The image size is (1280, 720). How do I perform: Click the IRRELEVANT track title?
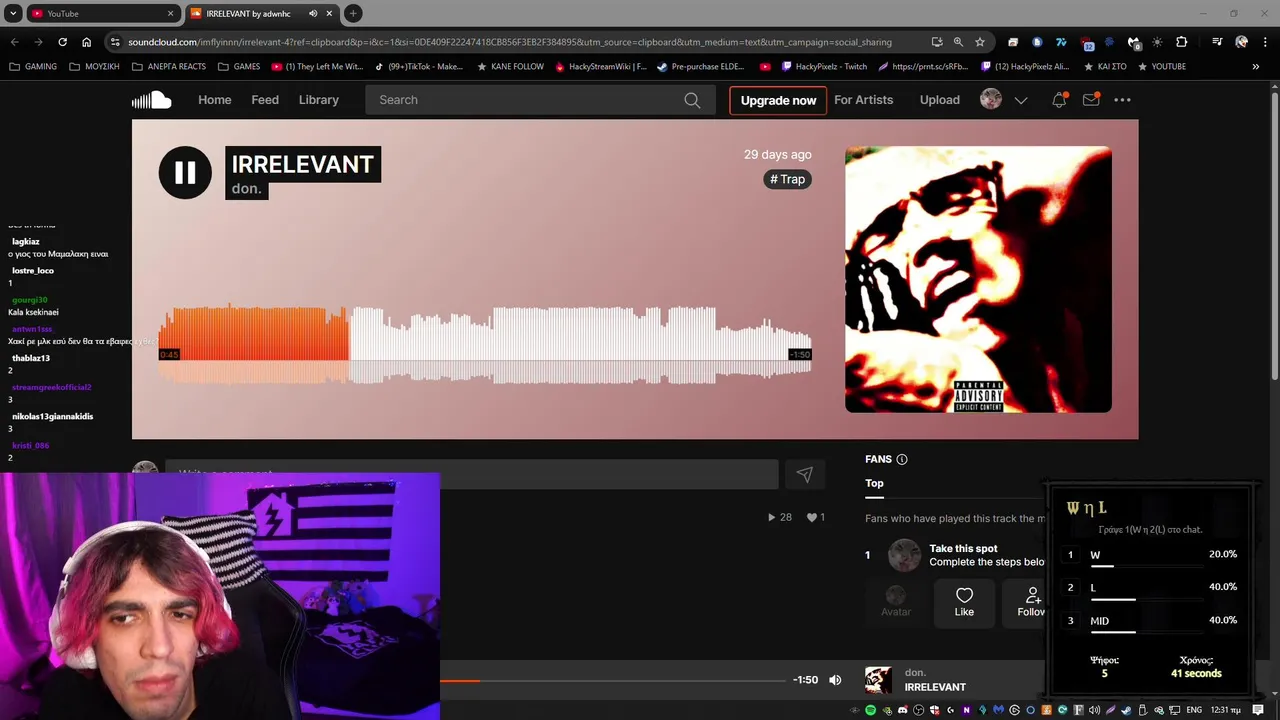(x=303, y=165)
